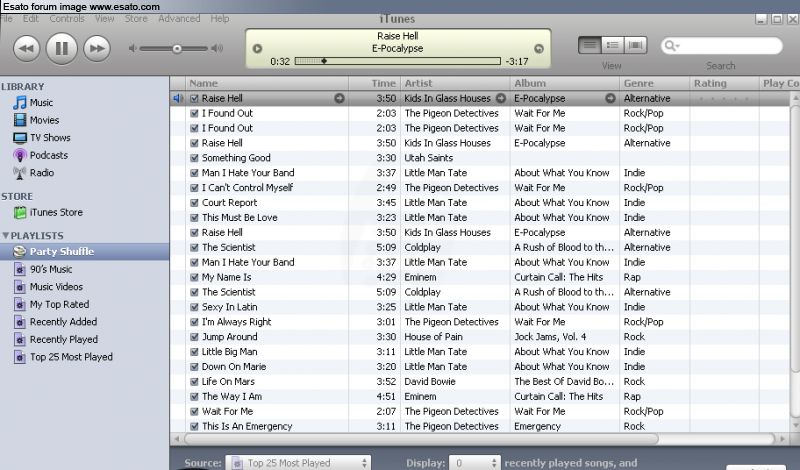This screenshot has width=800, height=470.
Task: Sort songs by Genre column header
Action: pyautogui.click(x=655, y=83)
